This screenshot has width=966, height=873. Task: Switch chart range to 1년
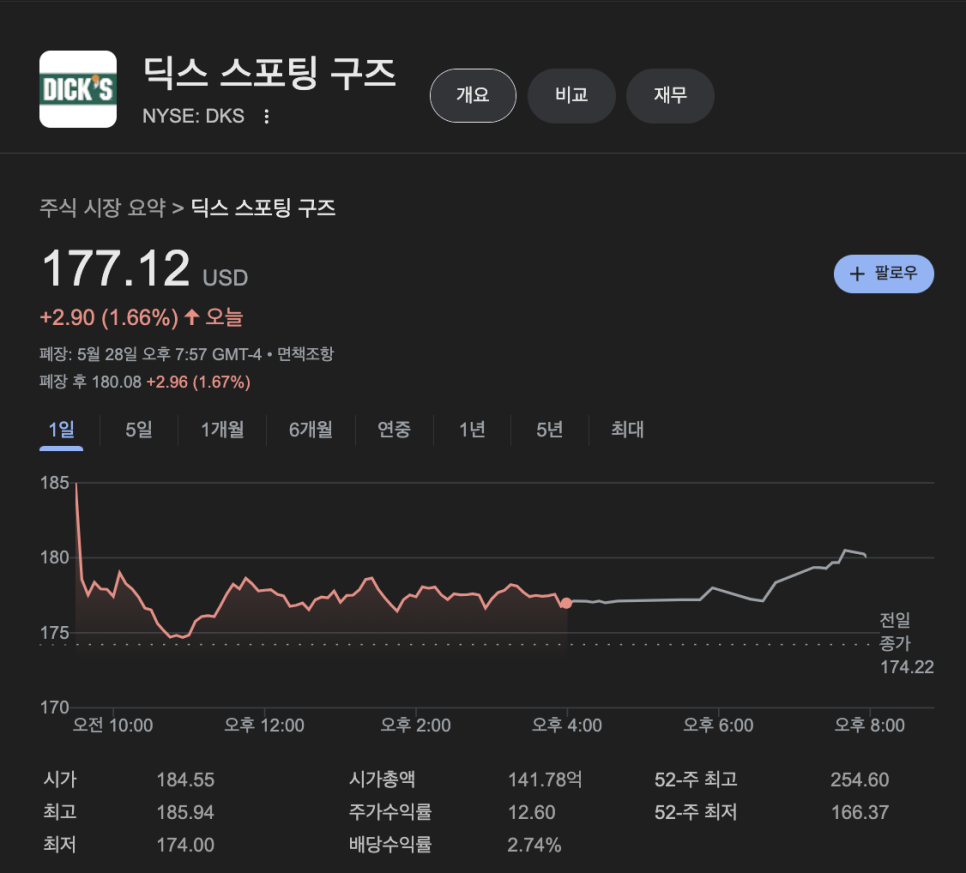click(472, 429)
